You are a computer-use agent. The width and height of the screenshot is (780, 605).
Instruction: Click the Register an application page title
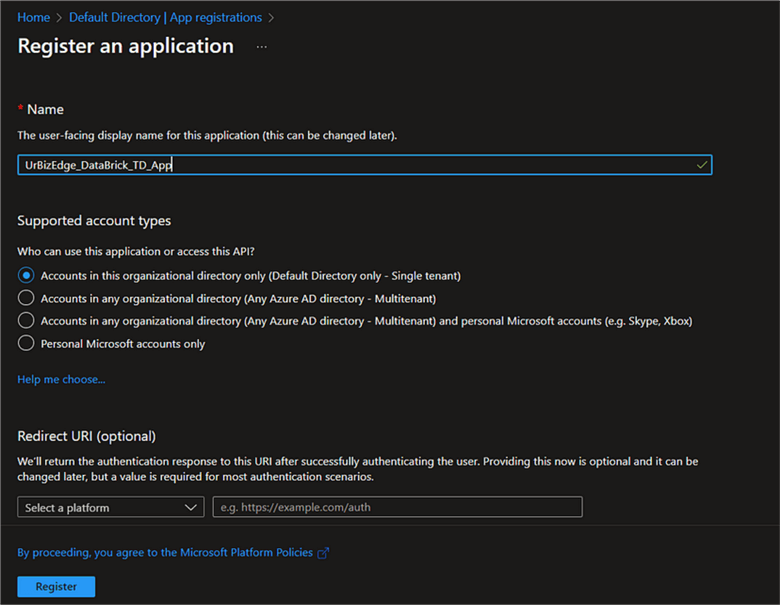(x=125, y=47)
